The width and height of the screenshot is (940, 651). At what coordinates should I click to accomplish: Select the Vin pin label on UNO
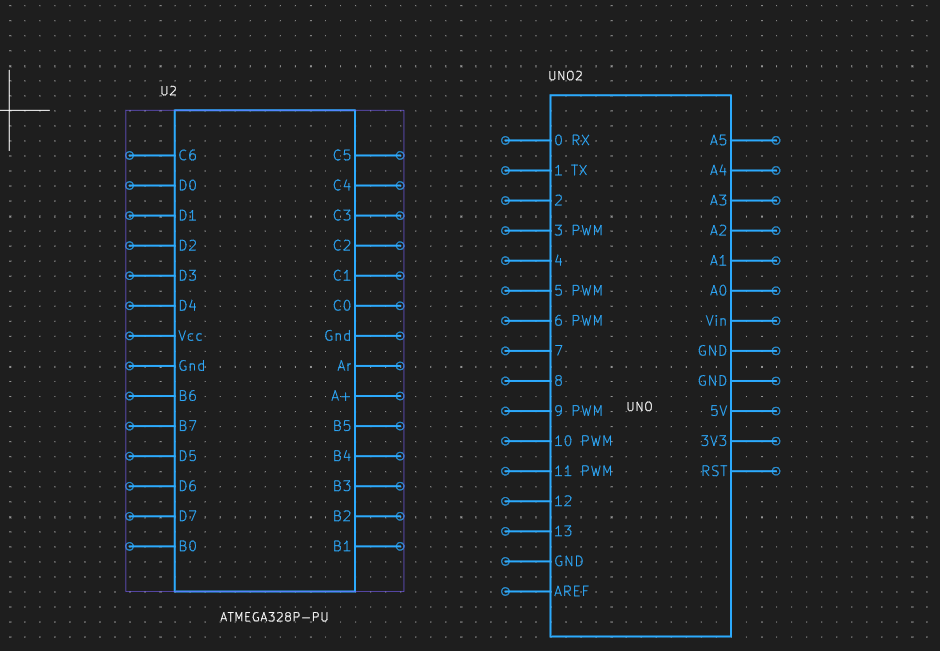[716, 321]
